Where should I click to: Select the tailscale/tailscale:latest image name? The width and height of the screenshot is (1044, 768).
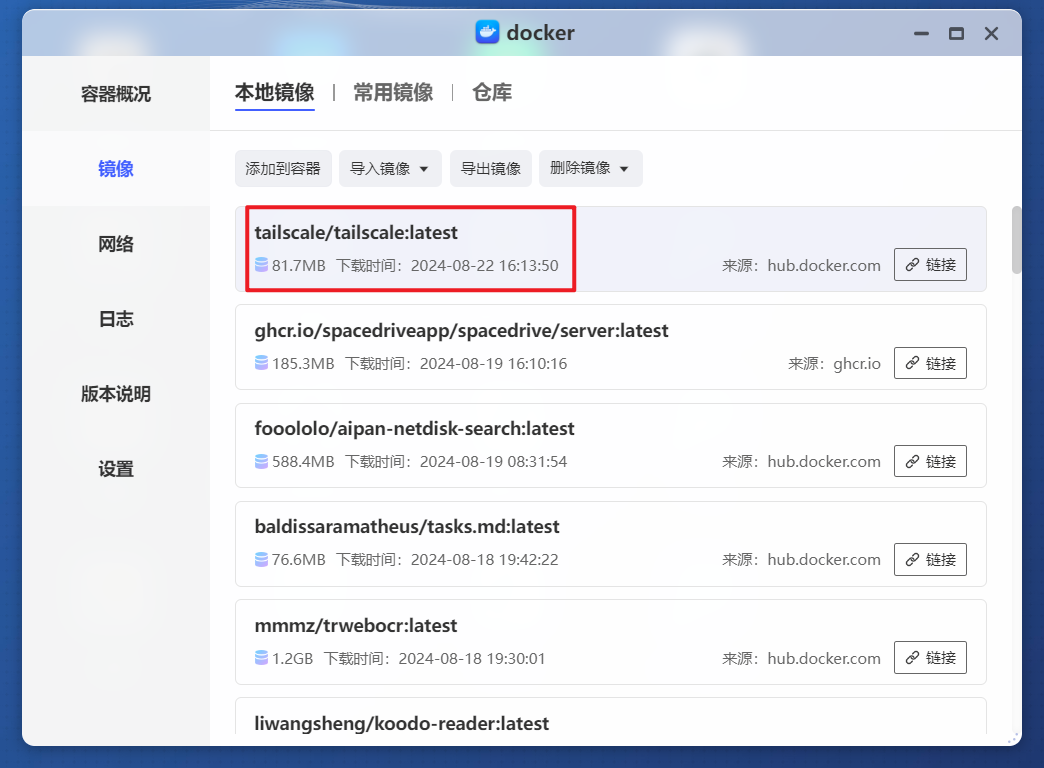tap(356, 232)
